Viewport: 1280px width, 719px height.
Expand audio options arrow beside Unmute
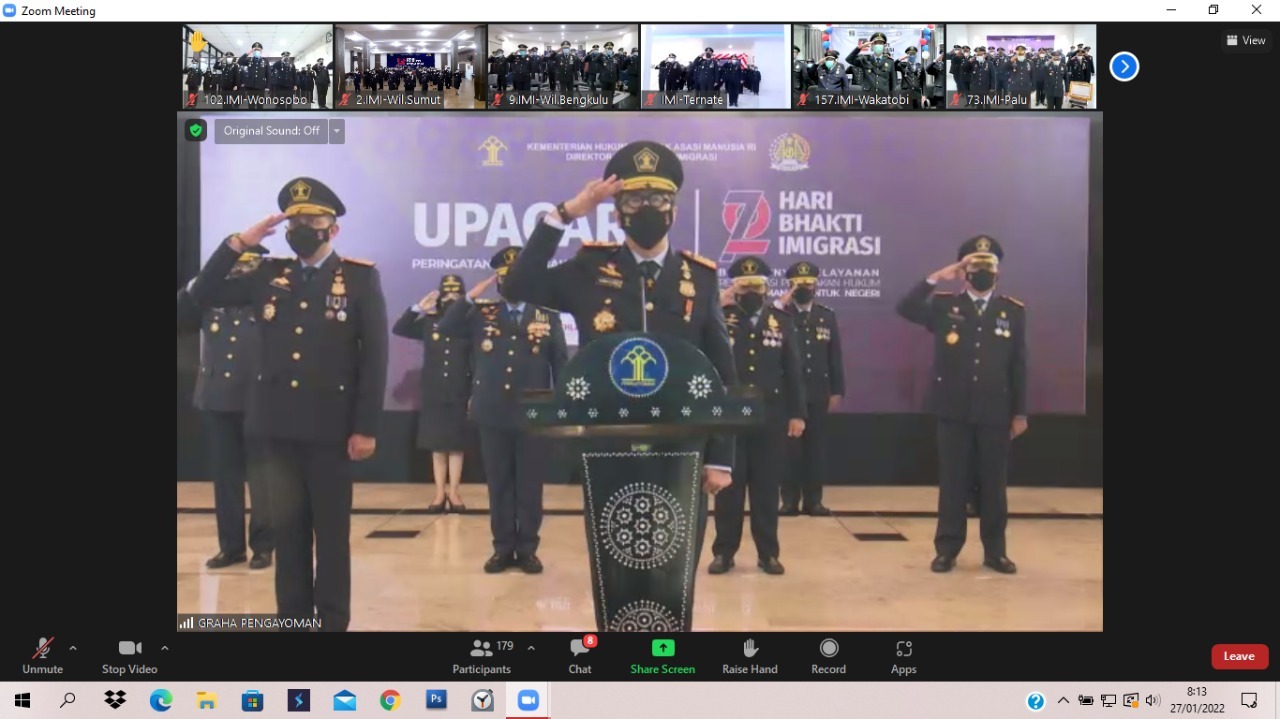tap(73, 648)
